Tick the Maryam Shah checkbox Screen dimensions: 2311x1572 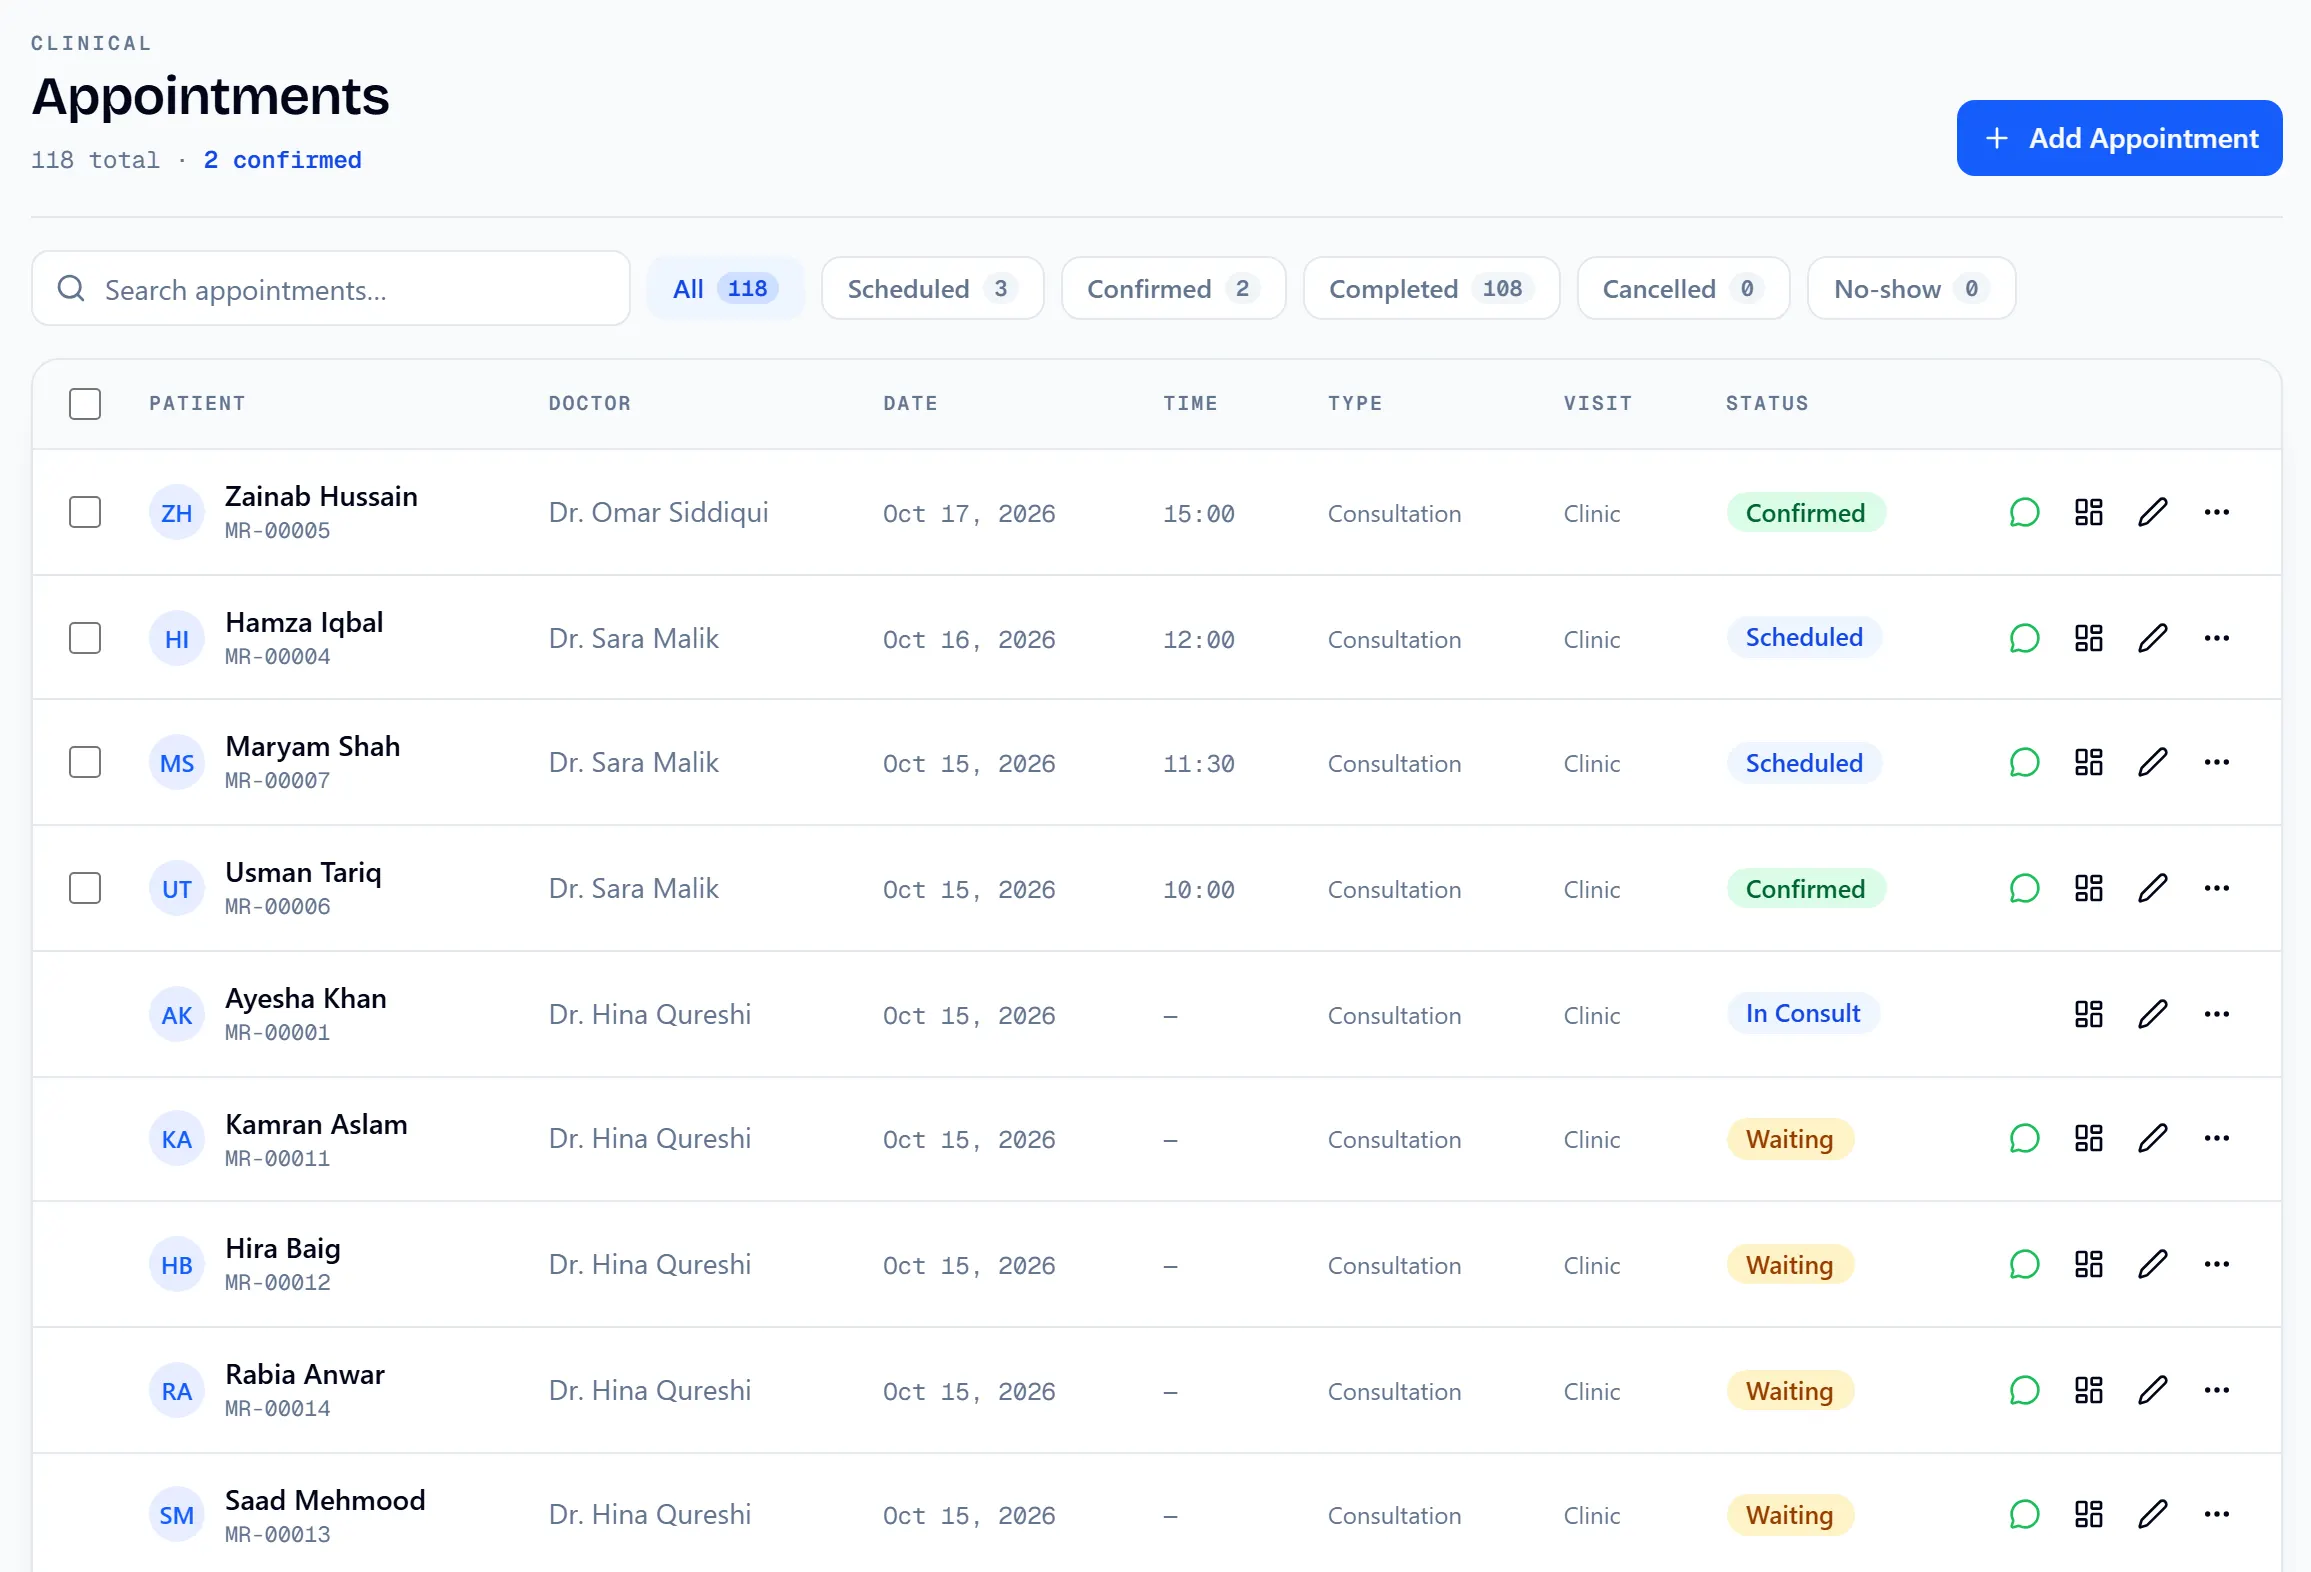pyautogui.click(x=85, y=762)
